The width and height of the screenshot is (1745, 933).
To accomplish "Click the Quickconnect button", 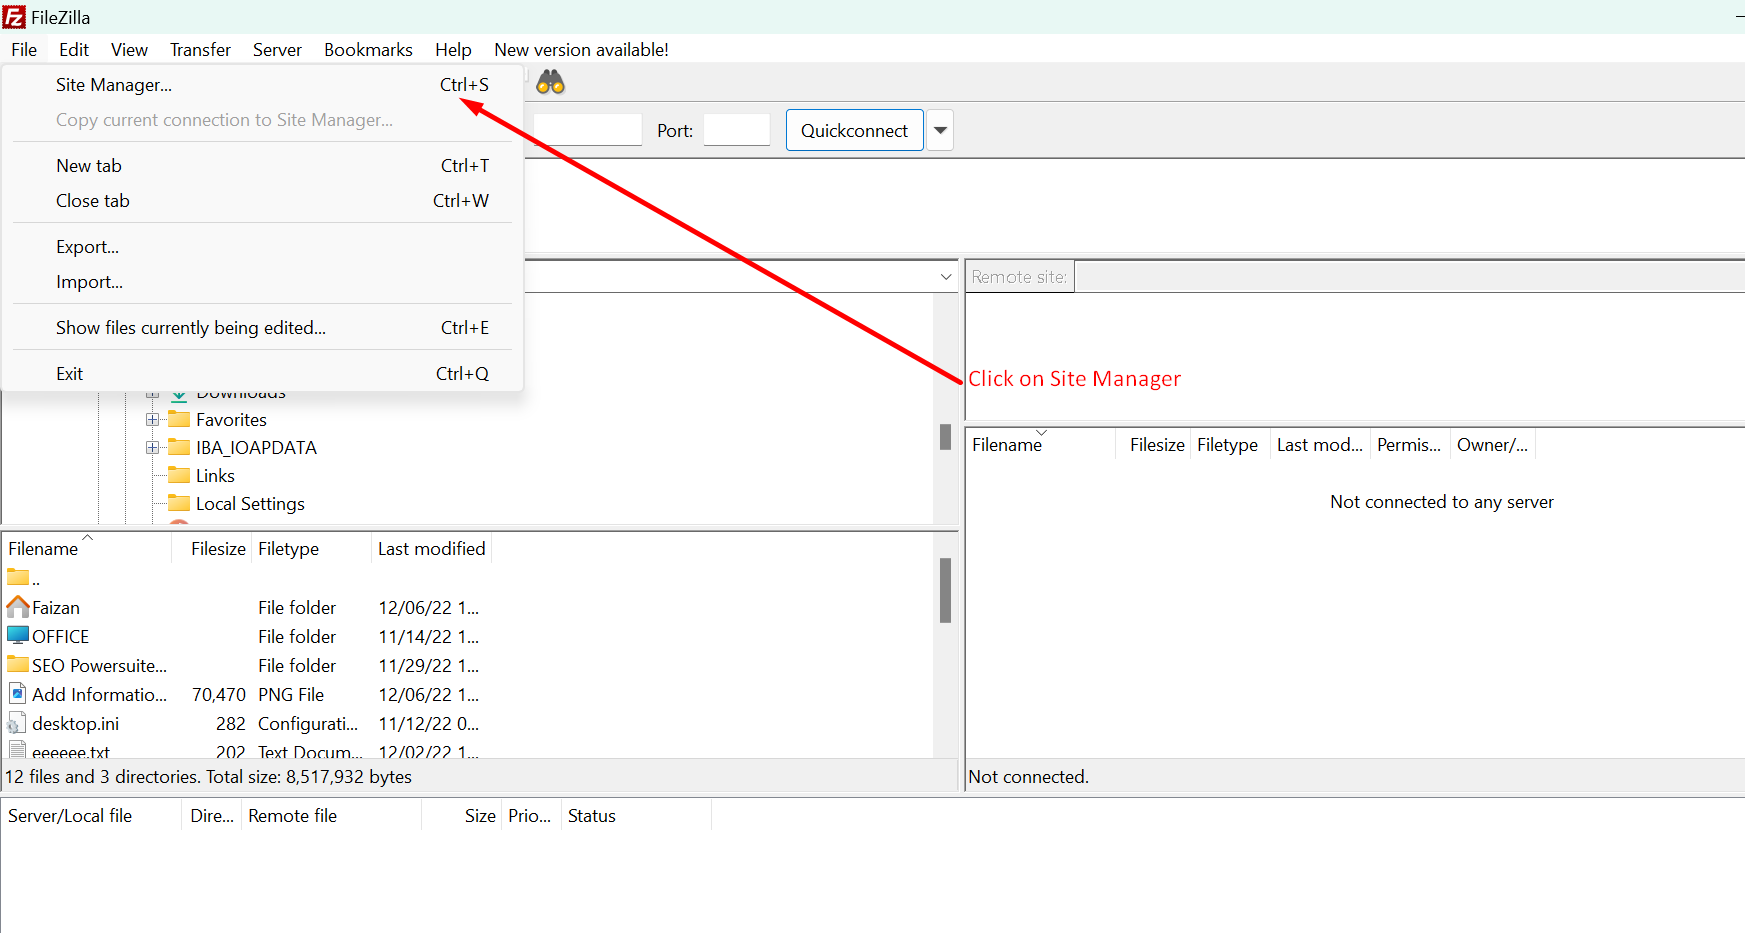I will 854,131.
